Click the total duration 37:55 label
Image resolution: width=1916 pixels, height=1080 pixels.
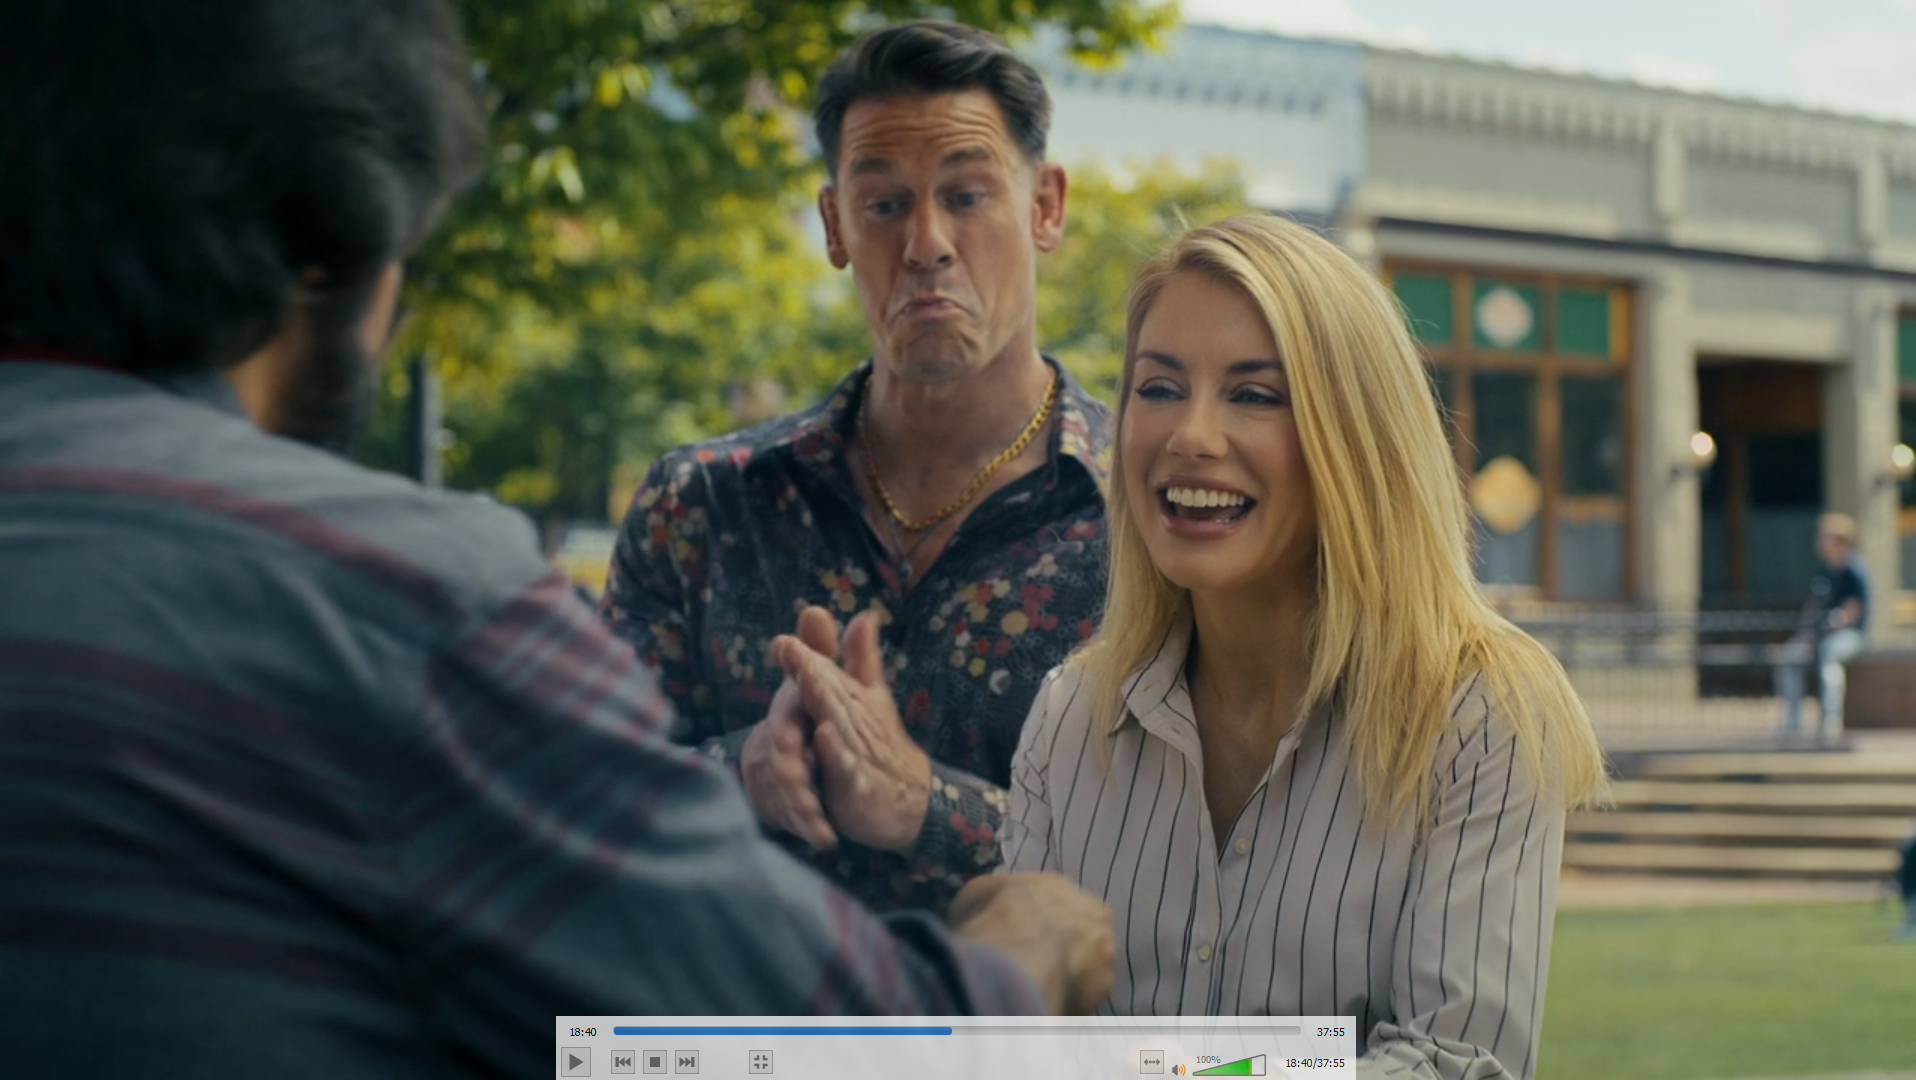(1330, 1032)
